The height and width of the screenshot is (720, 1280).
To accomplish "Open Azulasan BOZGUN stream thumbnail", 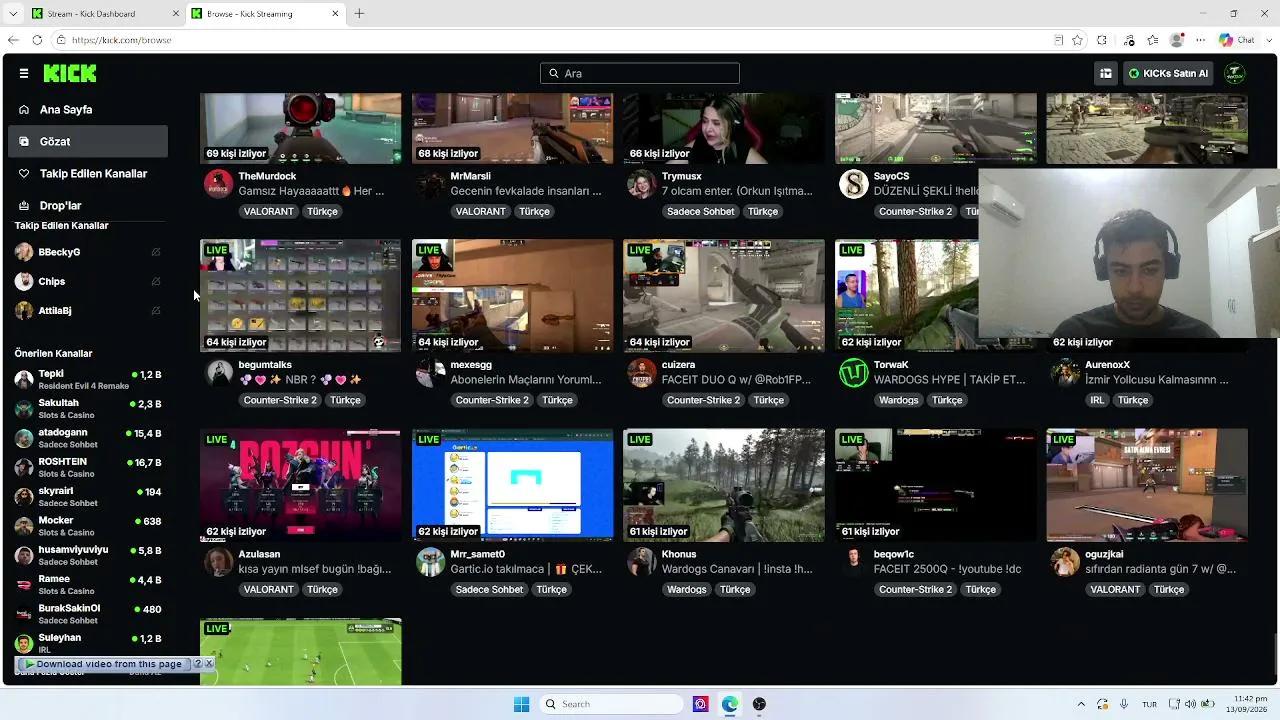I will click(301, 485).
